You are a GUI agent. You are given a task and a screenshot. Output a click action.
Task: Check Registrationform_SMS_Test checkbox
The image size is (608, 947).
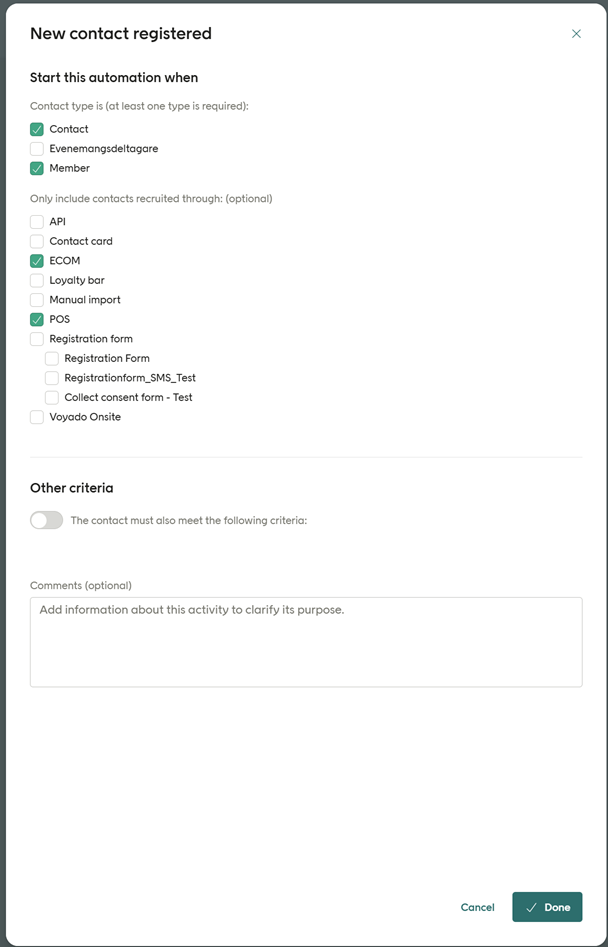(52, 378)
